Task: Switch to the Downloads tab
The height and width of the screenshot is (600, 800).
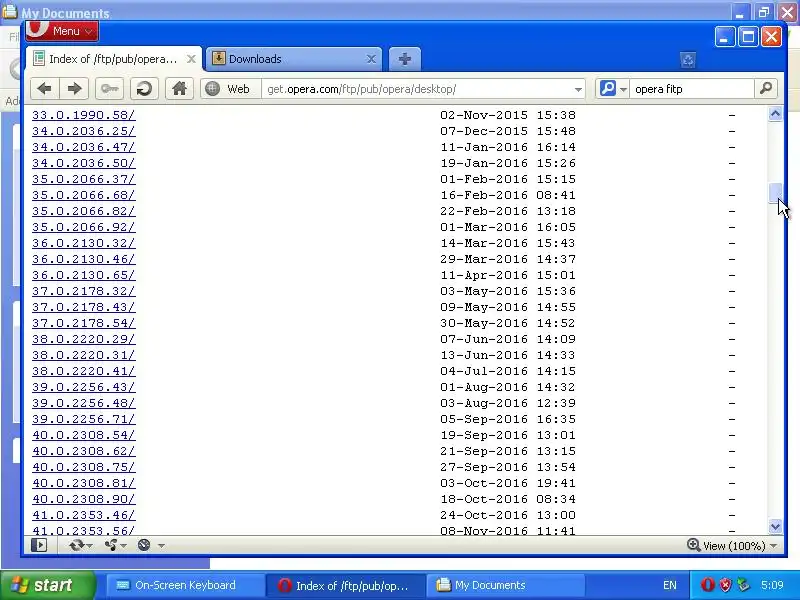Action: pos(295,59)
